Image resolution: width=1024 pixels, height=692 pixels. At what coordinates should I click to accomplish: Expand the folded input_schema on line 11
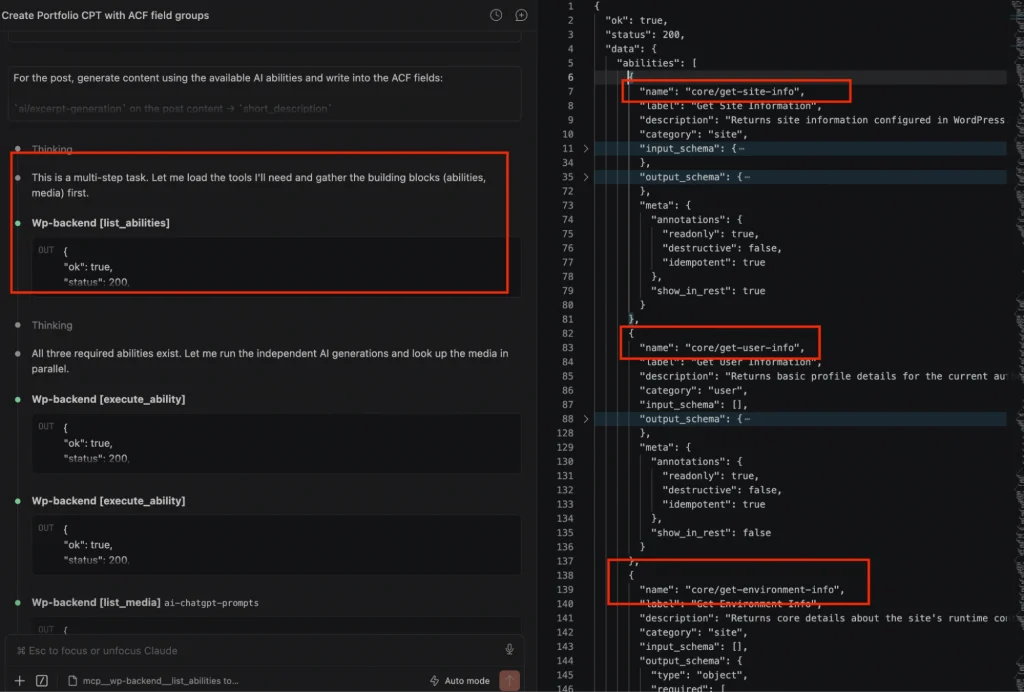pyautogui.click(x=586, y=149)
